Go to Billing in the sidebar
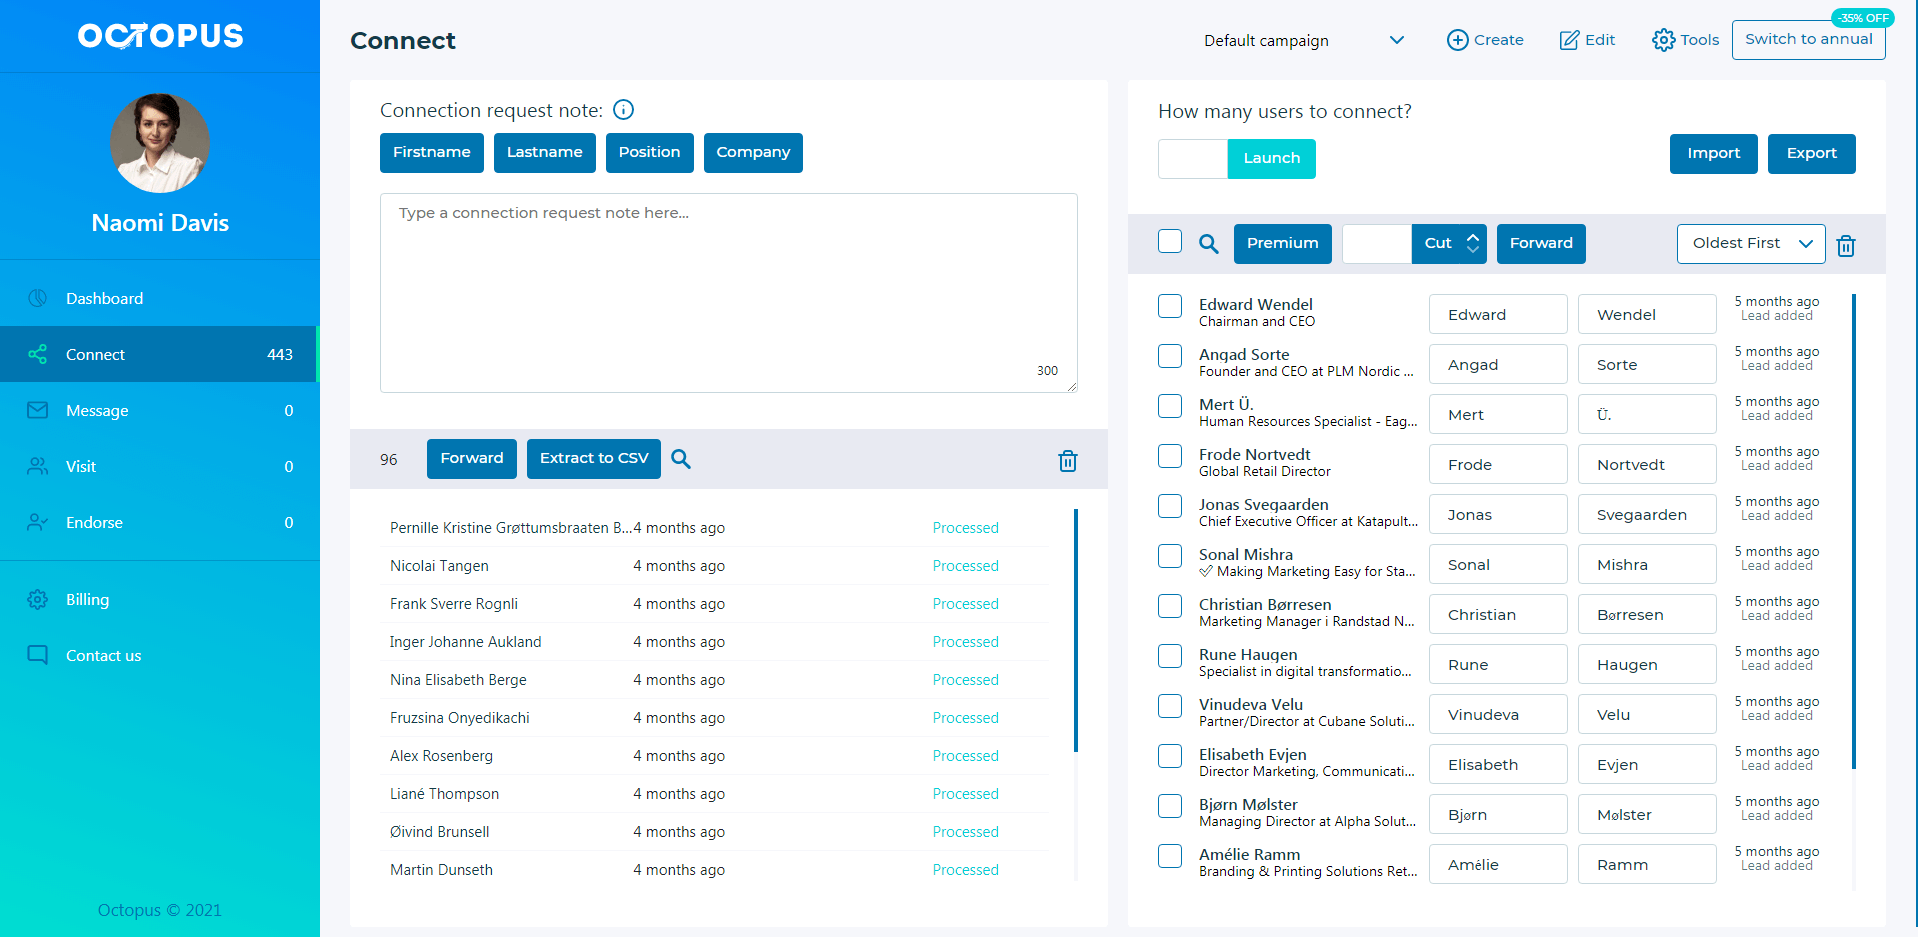The width and height of the screenshot is (1918, 937). coord(87,600)
